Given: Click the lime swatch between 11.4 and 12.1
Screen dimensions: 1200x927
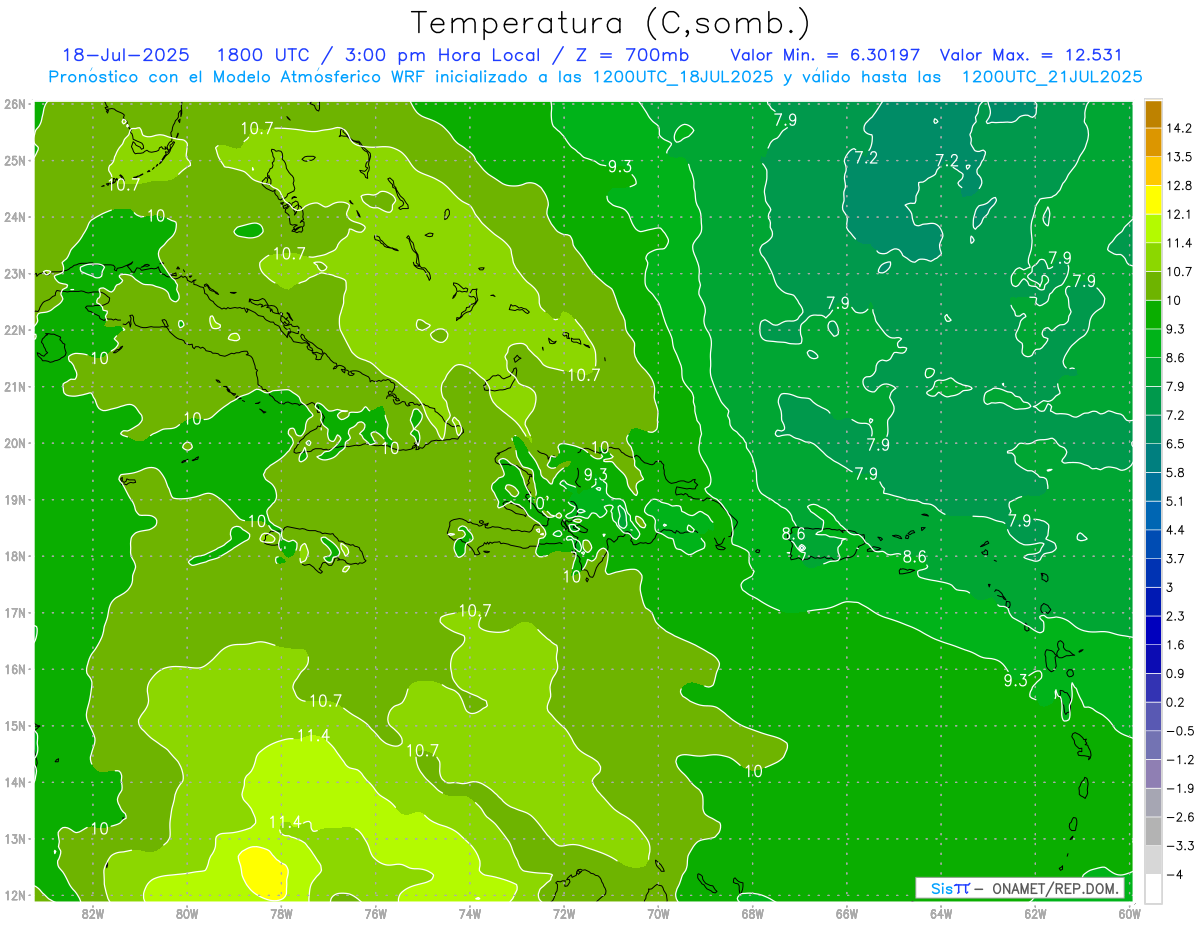Looking at the screenshot, I should point(1153,229).
